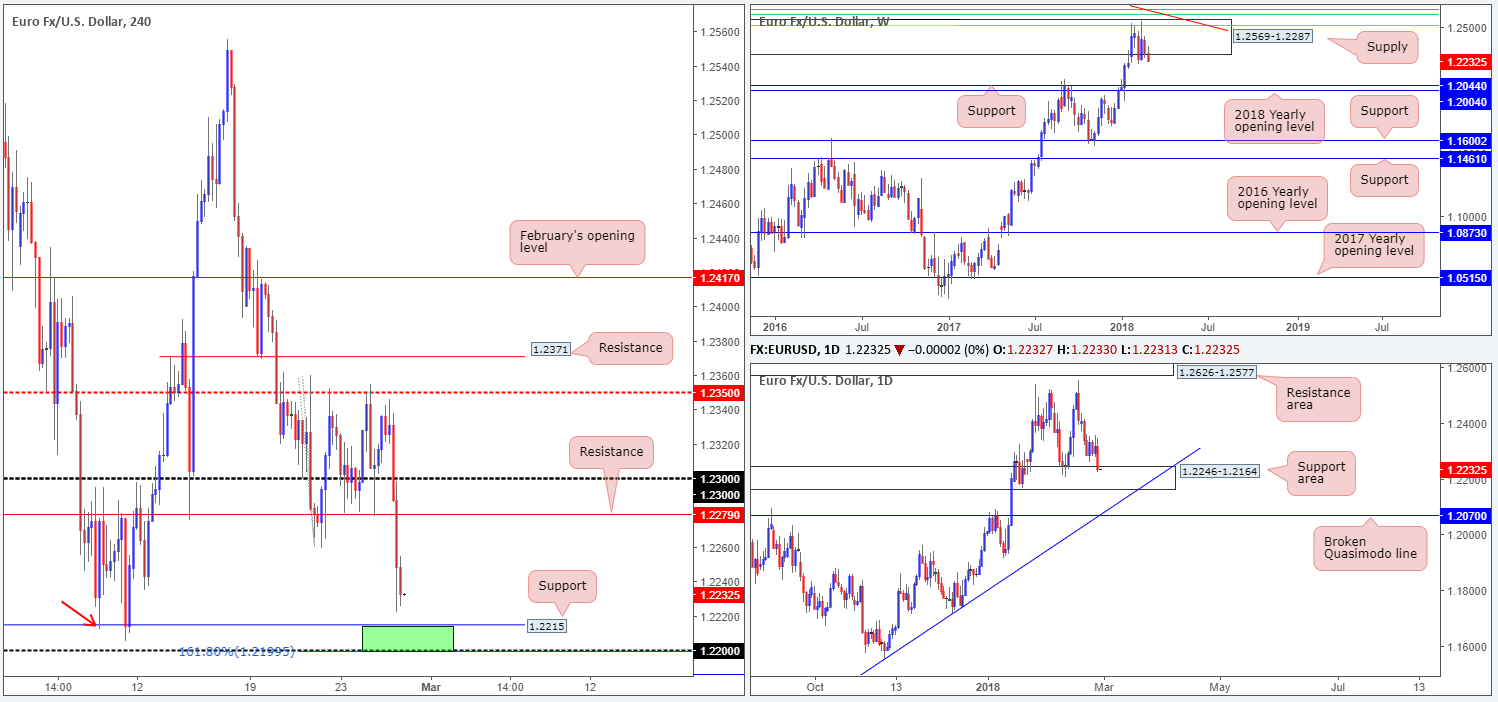1498x702 pixels.
Task: Click the 23 label on the 240 chart time axis
Action: pos(341,687)
